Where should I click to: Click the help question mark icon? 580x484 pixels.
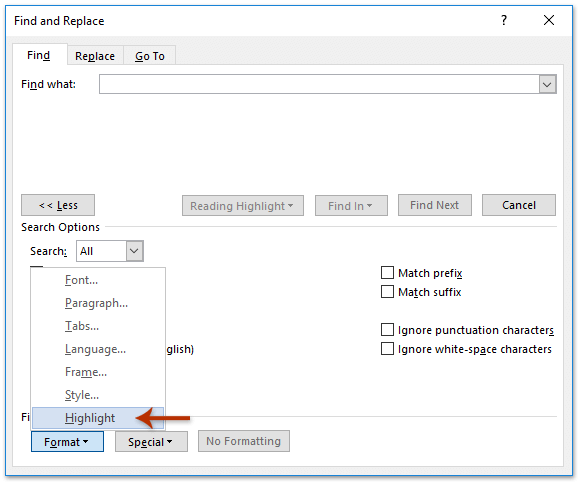[503, 20]
